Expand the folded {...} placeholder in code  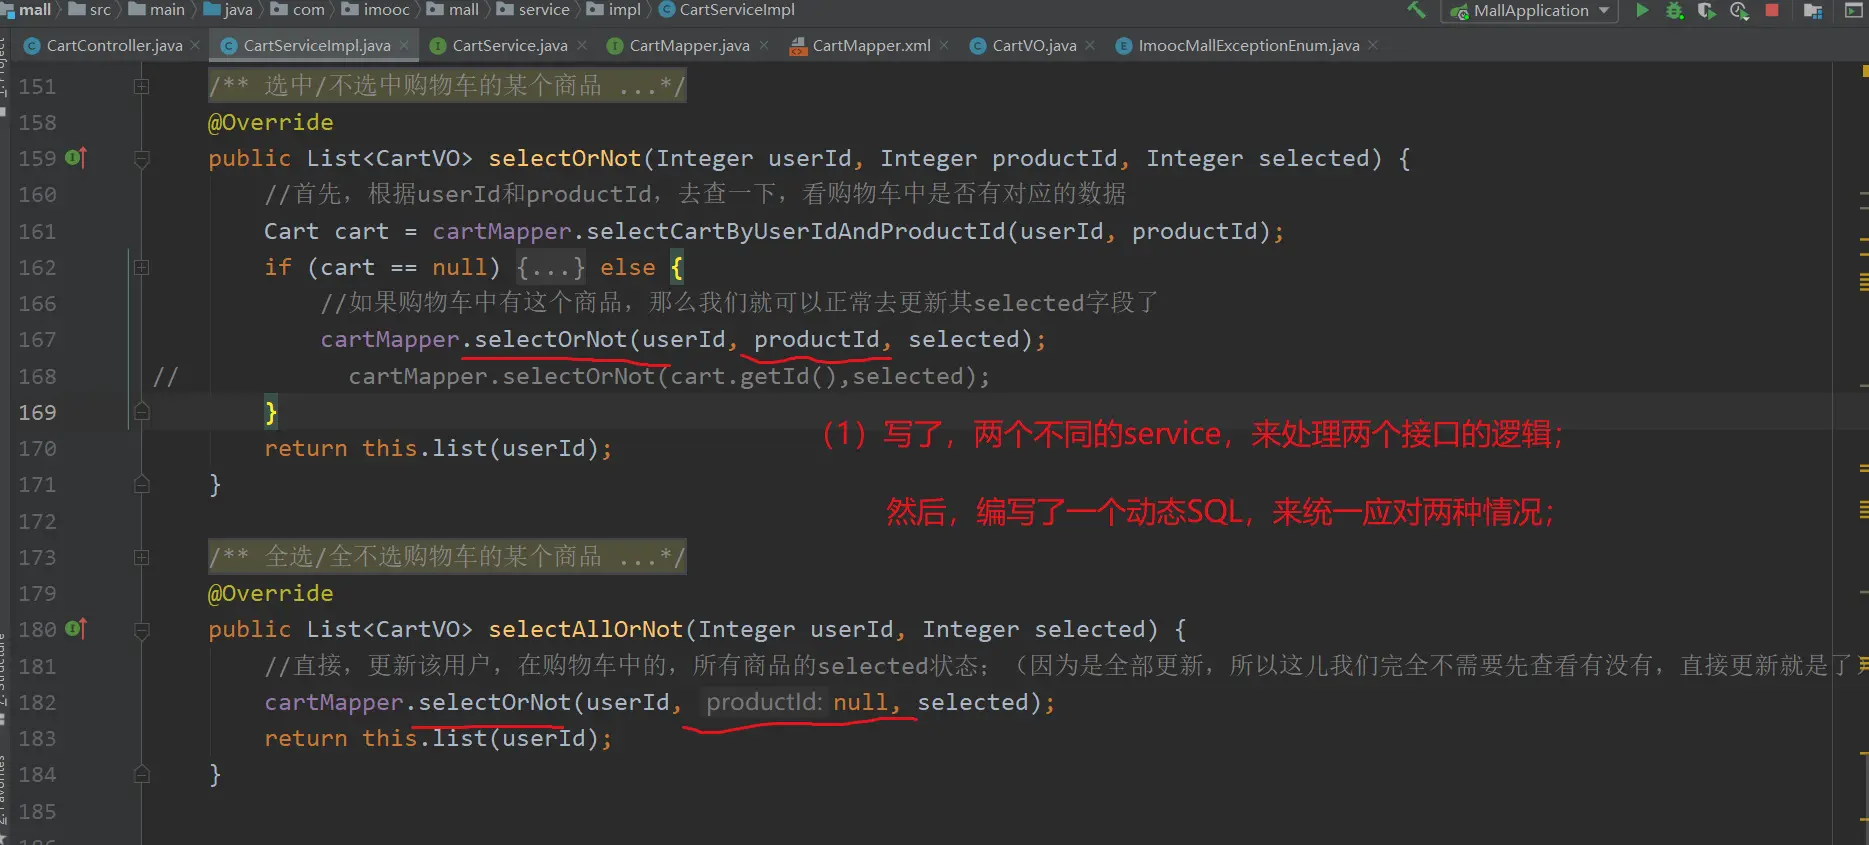(x=551, y=268)
